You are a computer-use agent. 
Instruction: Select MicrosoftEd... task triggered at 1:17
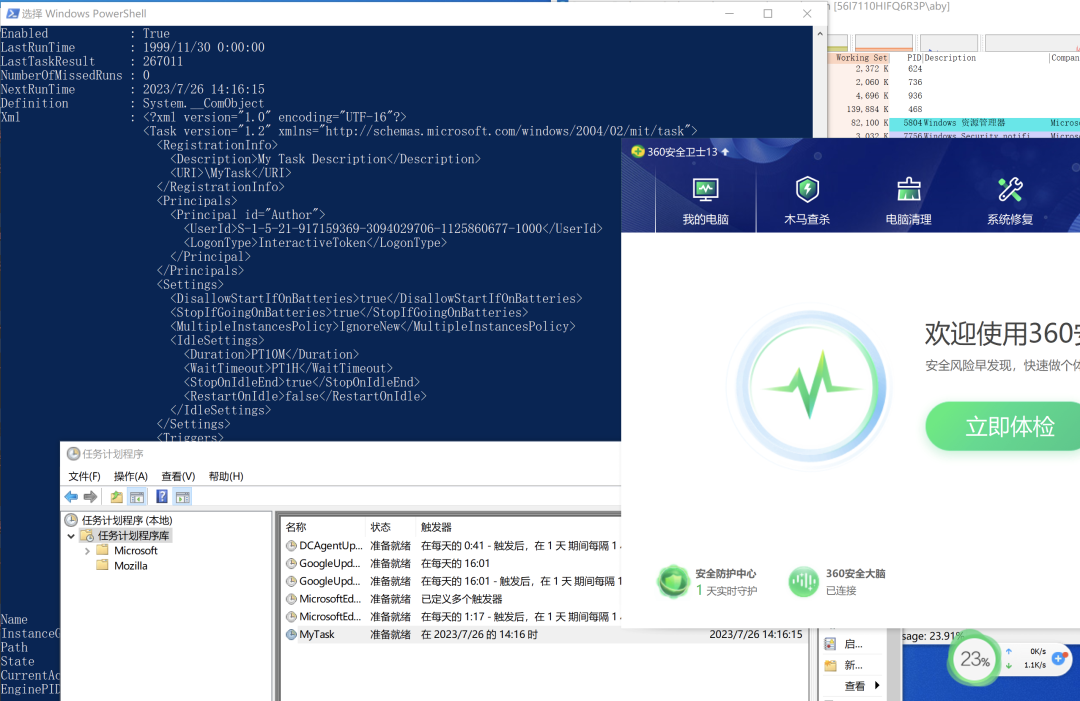pos(453,617)
